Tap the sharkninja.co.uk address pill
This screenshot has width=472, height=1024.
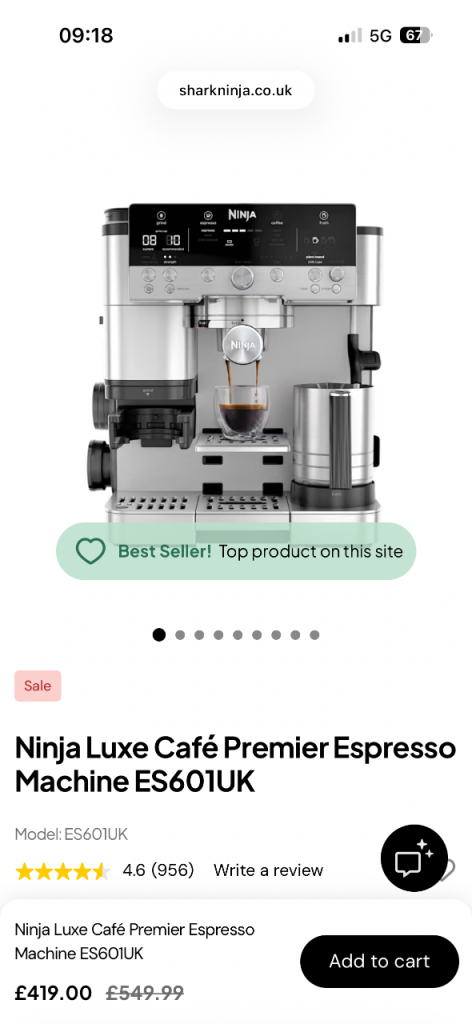pos(236,90)
